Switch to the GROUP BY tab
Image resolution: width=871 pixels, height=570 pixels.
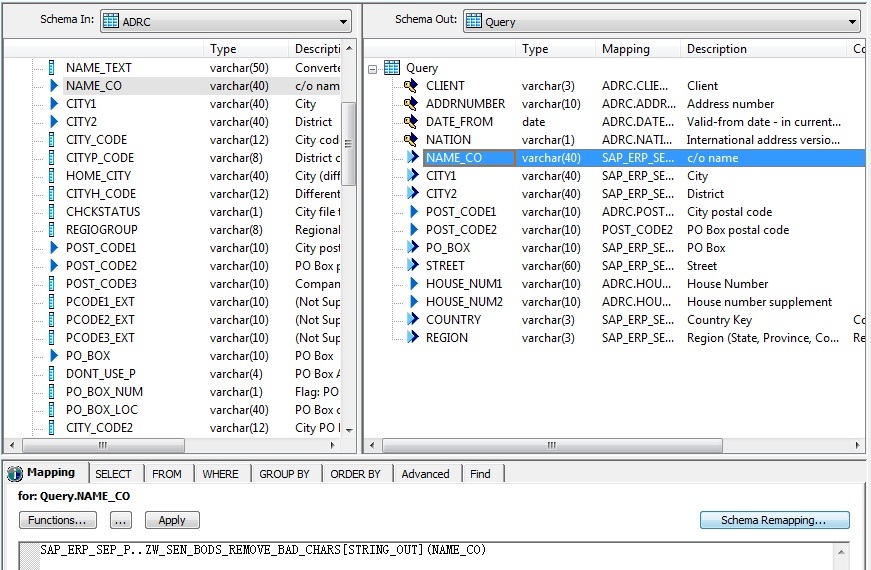coord(284,474)
